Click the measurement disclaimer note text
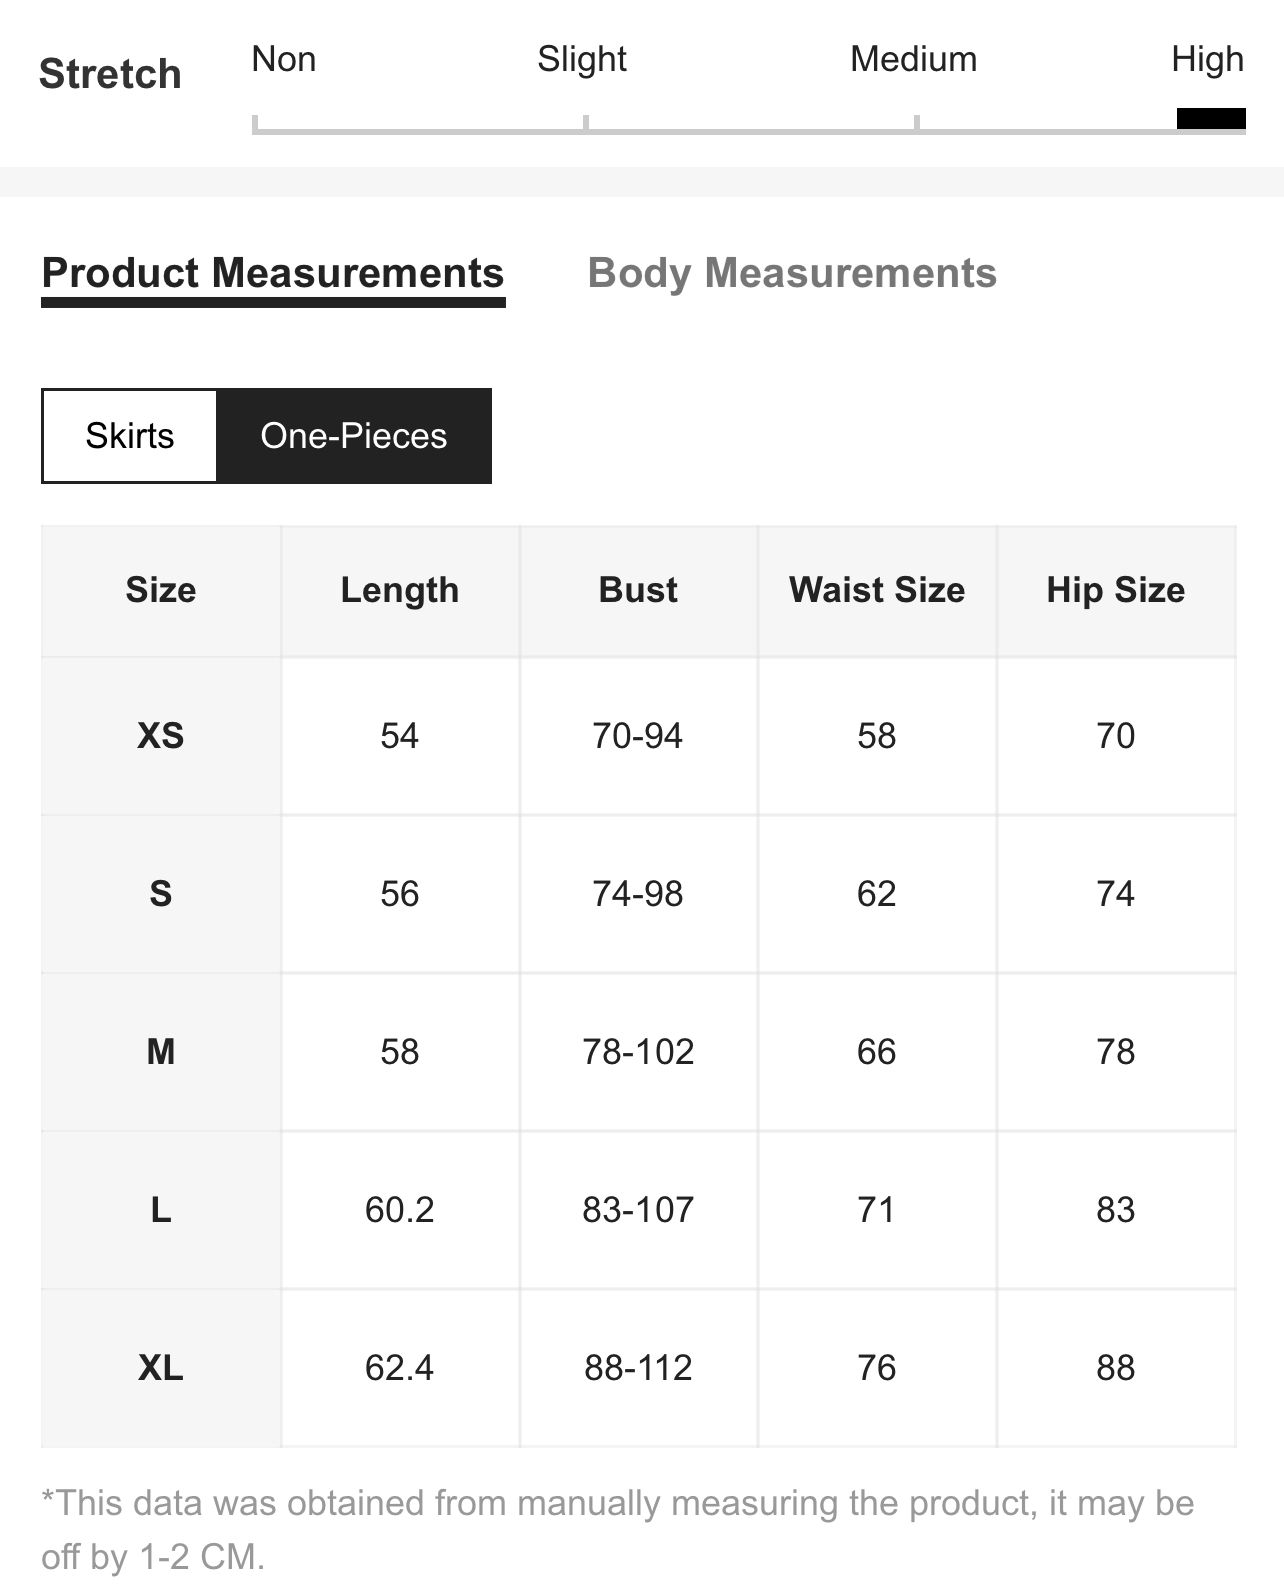 [x=618, y=1530]
